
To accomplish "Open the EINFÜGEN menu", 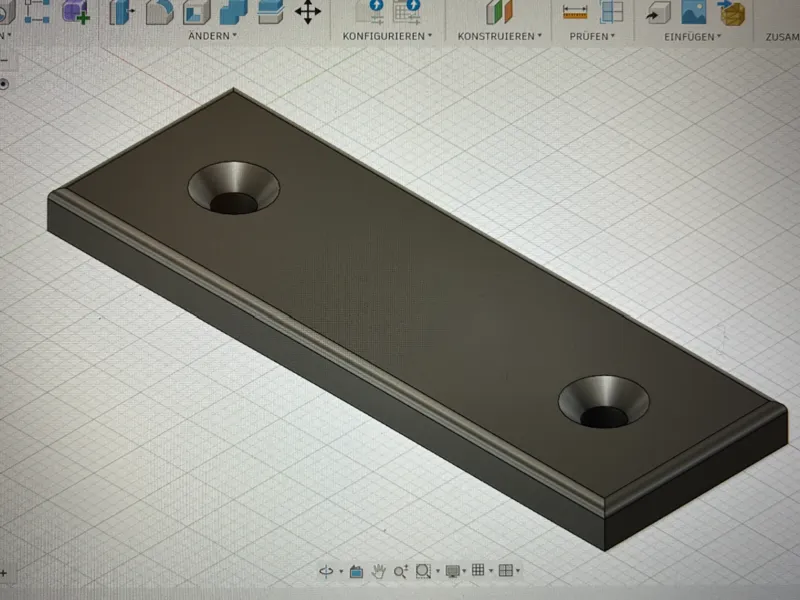I will pyautogui.click(x=692, y=37).
